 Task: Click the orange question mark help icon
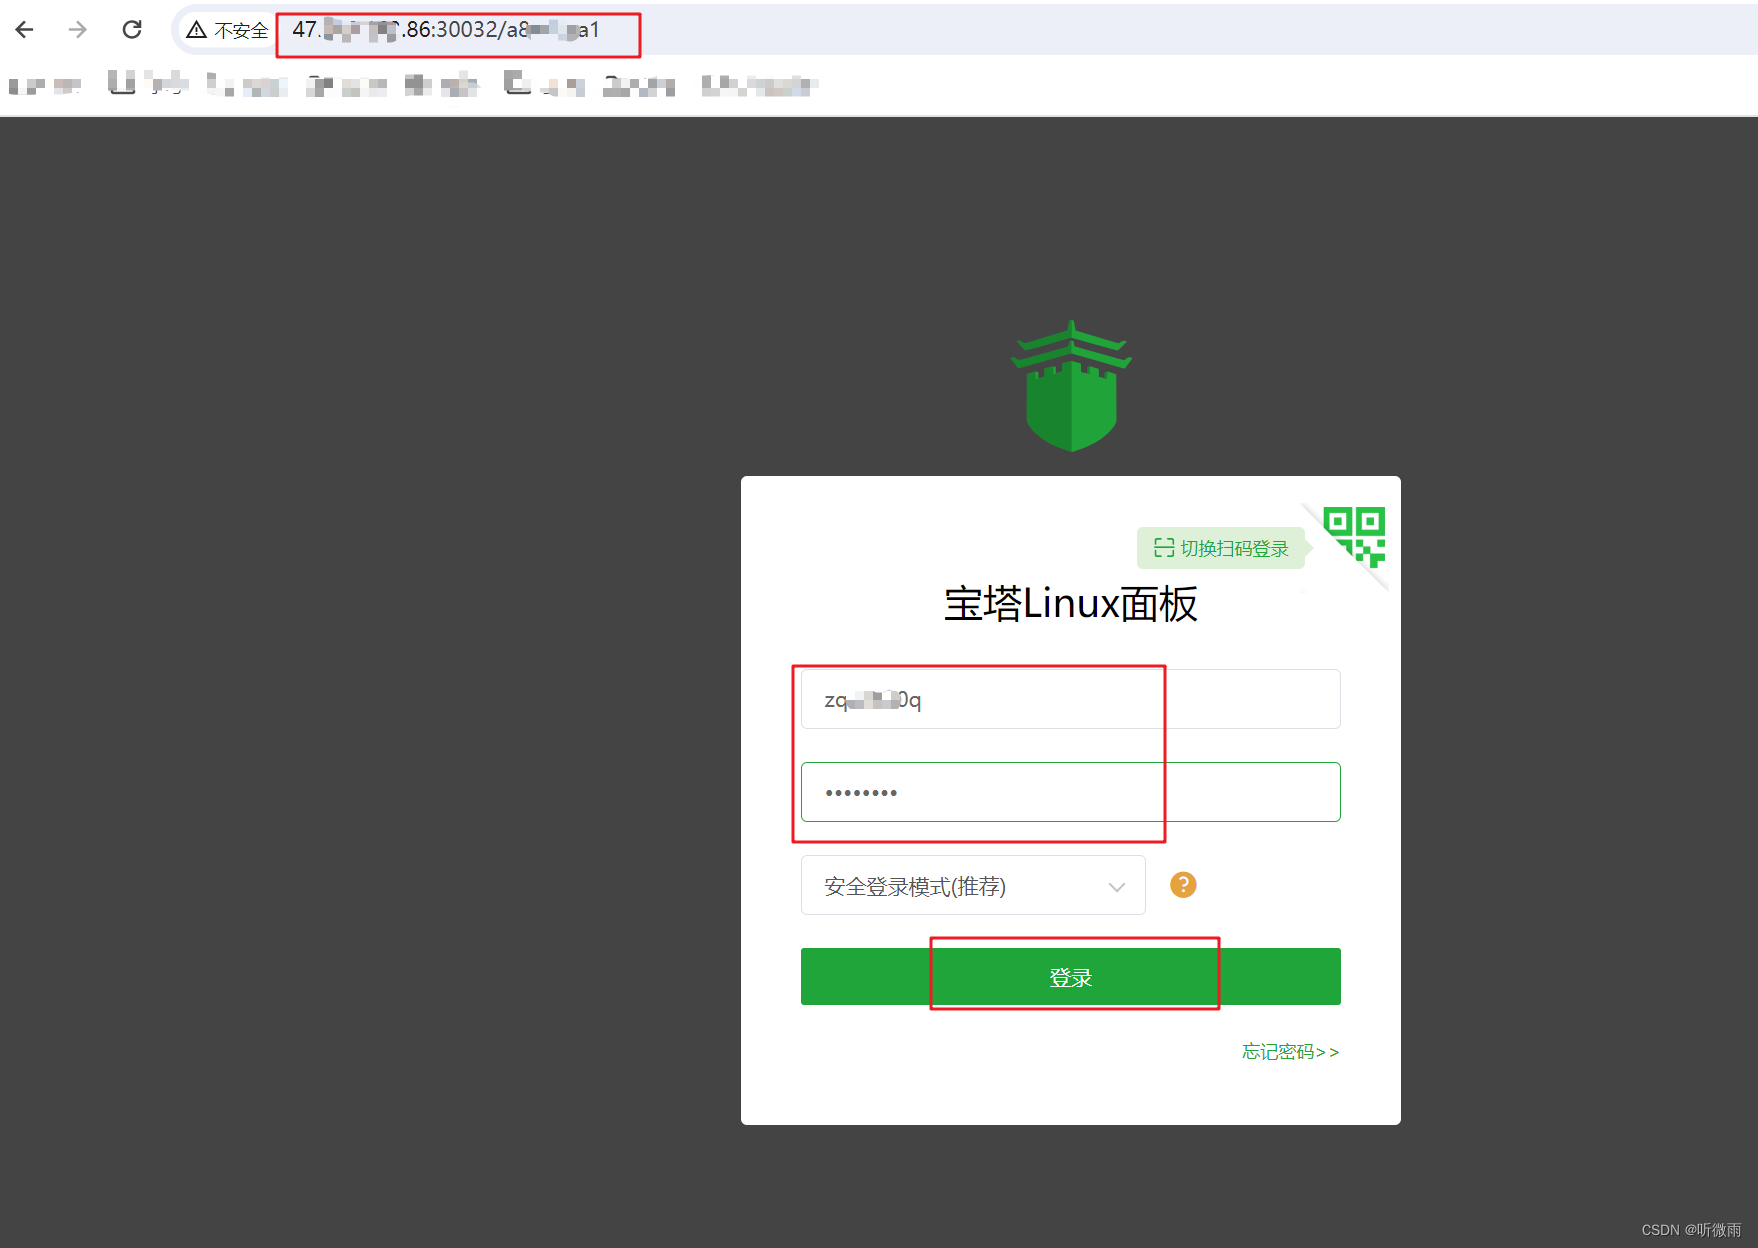tap(1183, 885)
